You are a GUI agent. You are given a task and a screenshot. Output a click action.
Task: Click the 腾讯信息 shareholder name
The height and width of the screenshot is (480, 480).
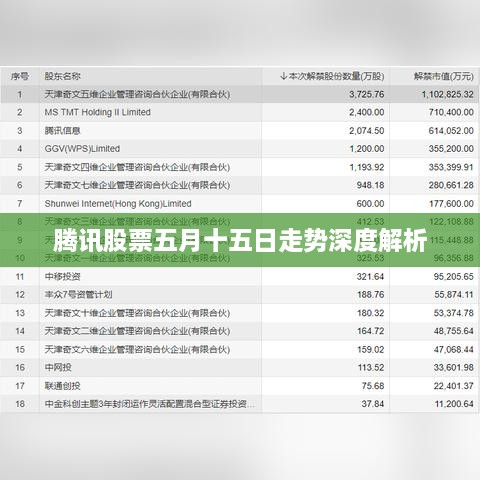coord(62,131)
